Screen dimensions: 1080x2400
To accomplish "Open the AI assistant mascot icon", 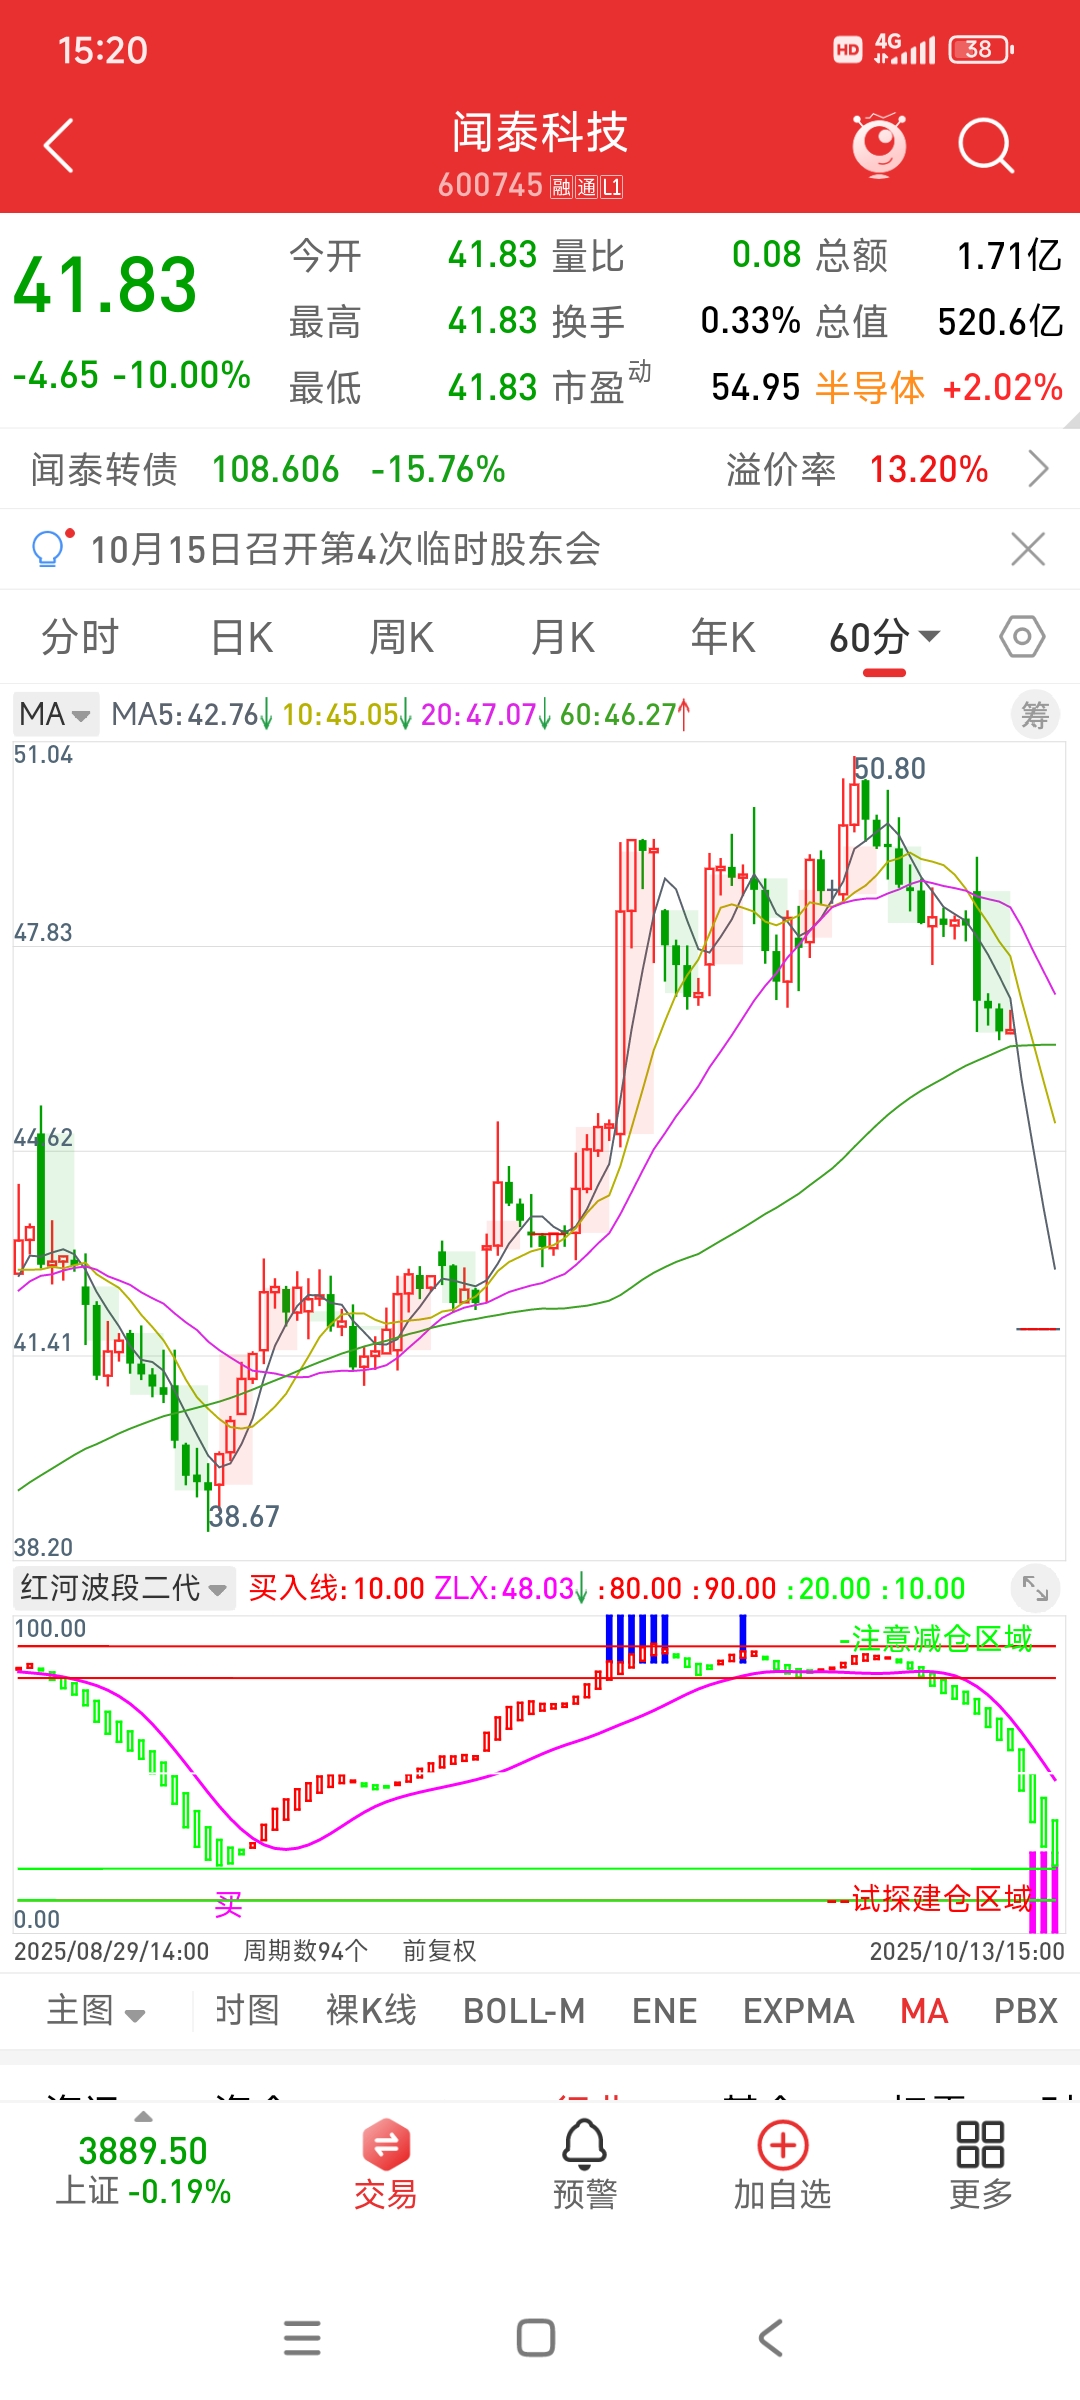I will [x=879, y=145].
